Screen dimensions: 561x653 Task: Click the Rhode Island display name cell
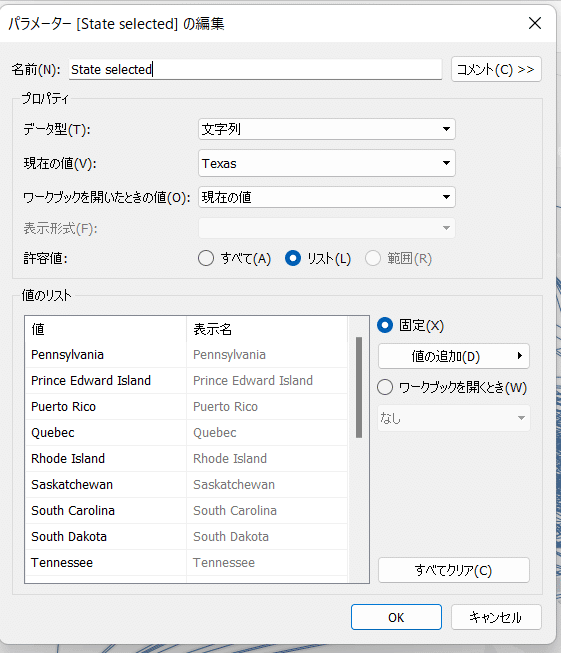[x=267, y=459]
